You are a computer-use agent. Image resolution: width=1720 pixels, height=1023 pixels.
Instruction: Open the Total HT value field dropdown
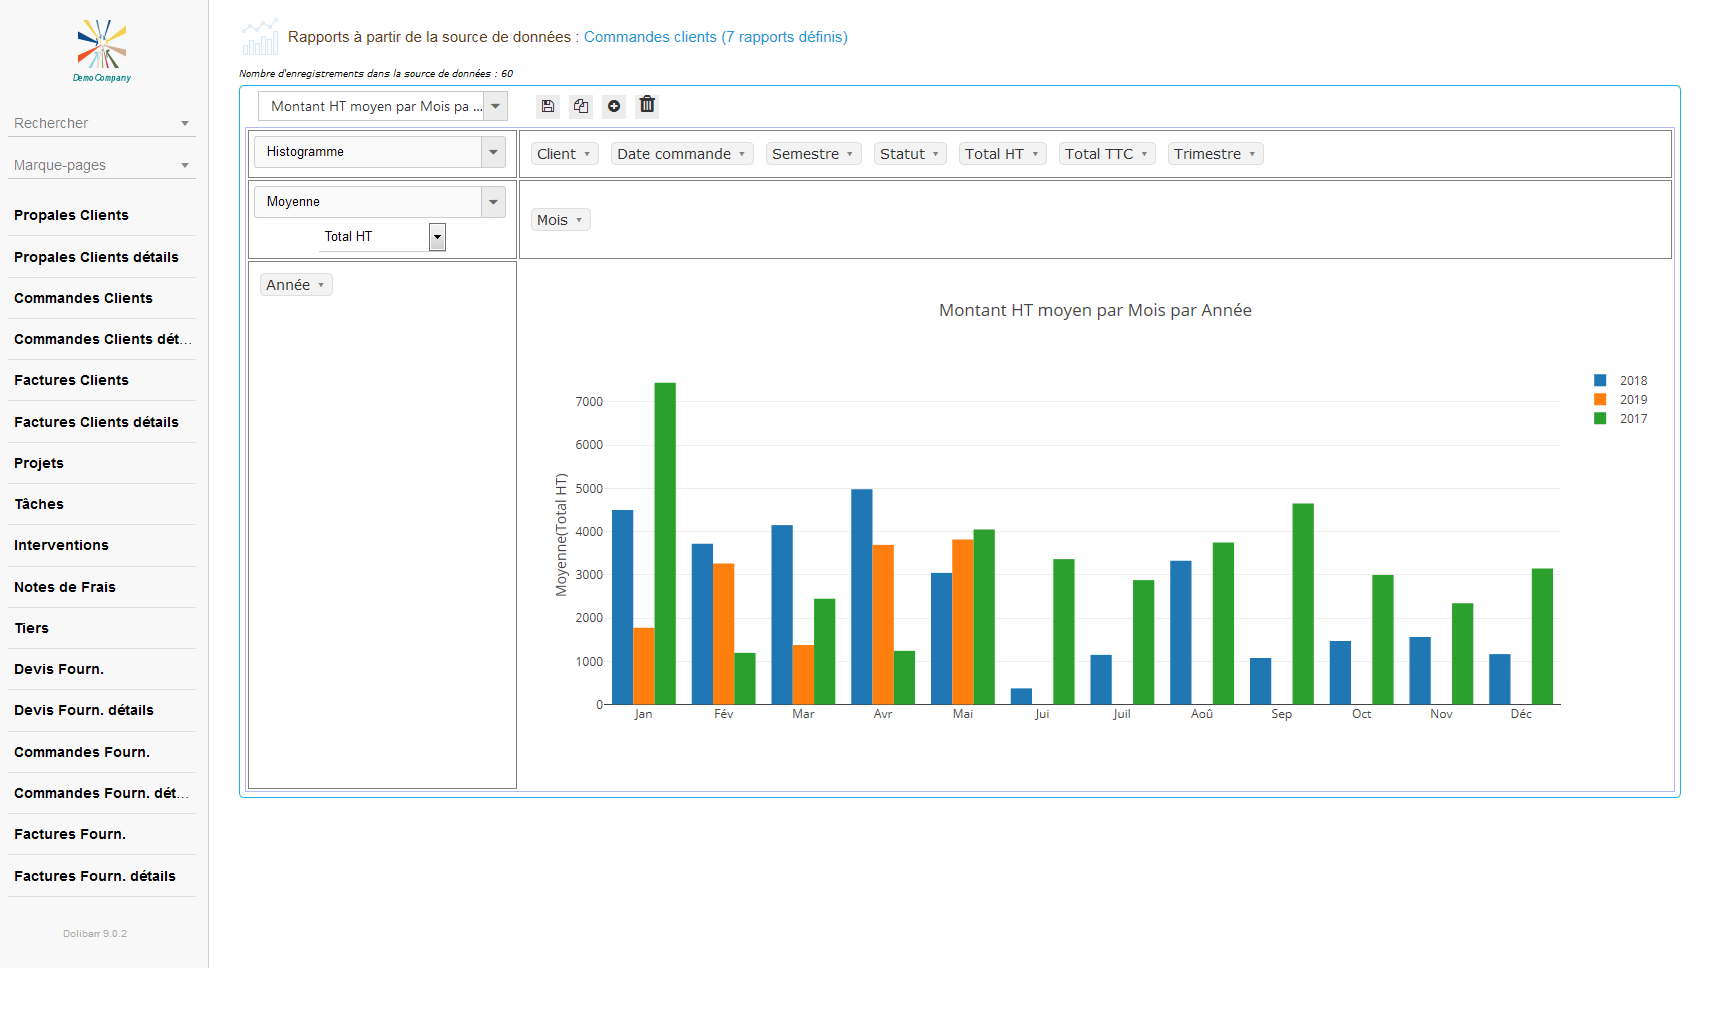[x=437, y=237]
